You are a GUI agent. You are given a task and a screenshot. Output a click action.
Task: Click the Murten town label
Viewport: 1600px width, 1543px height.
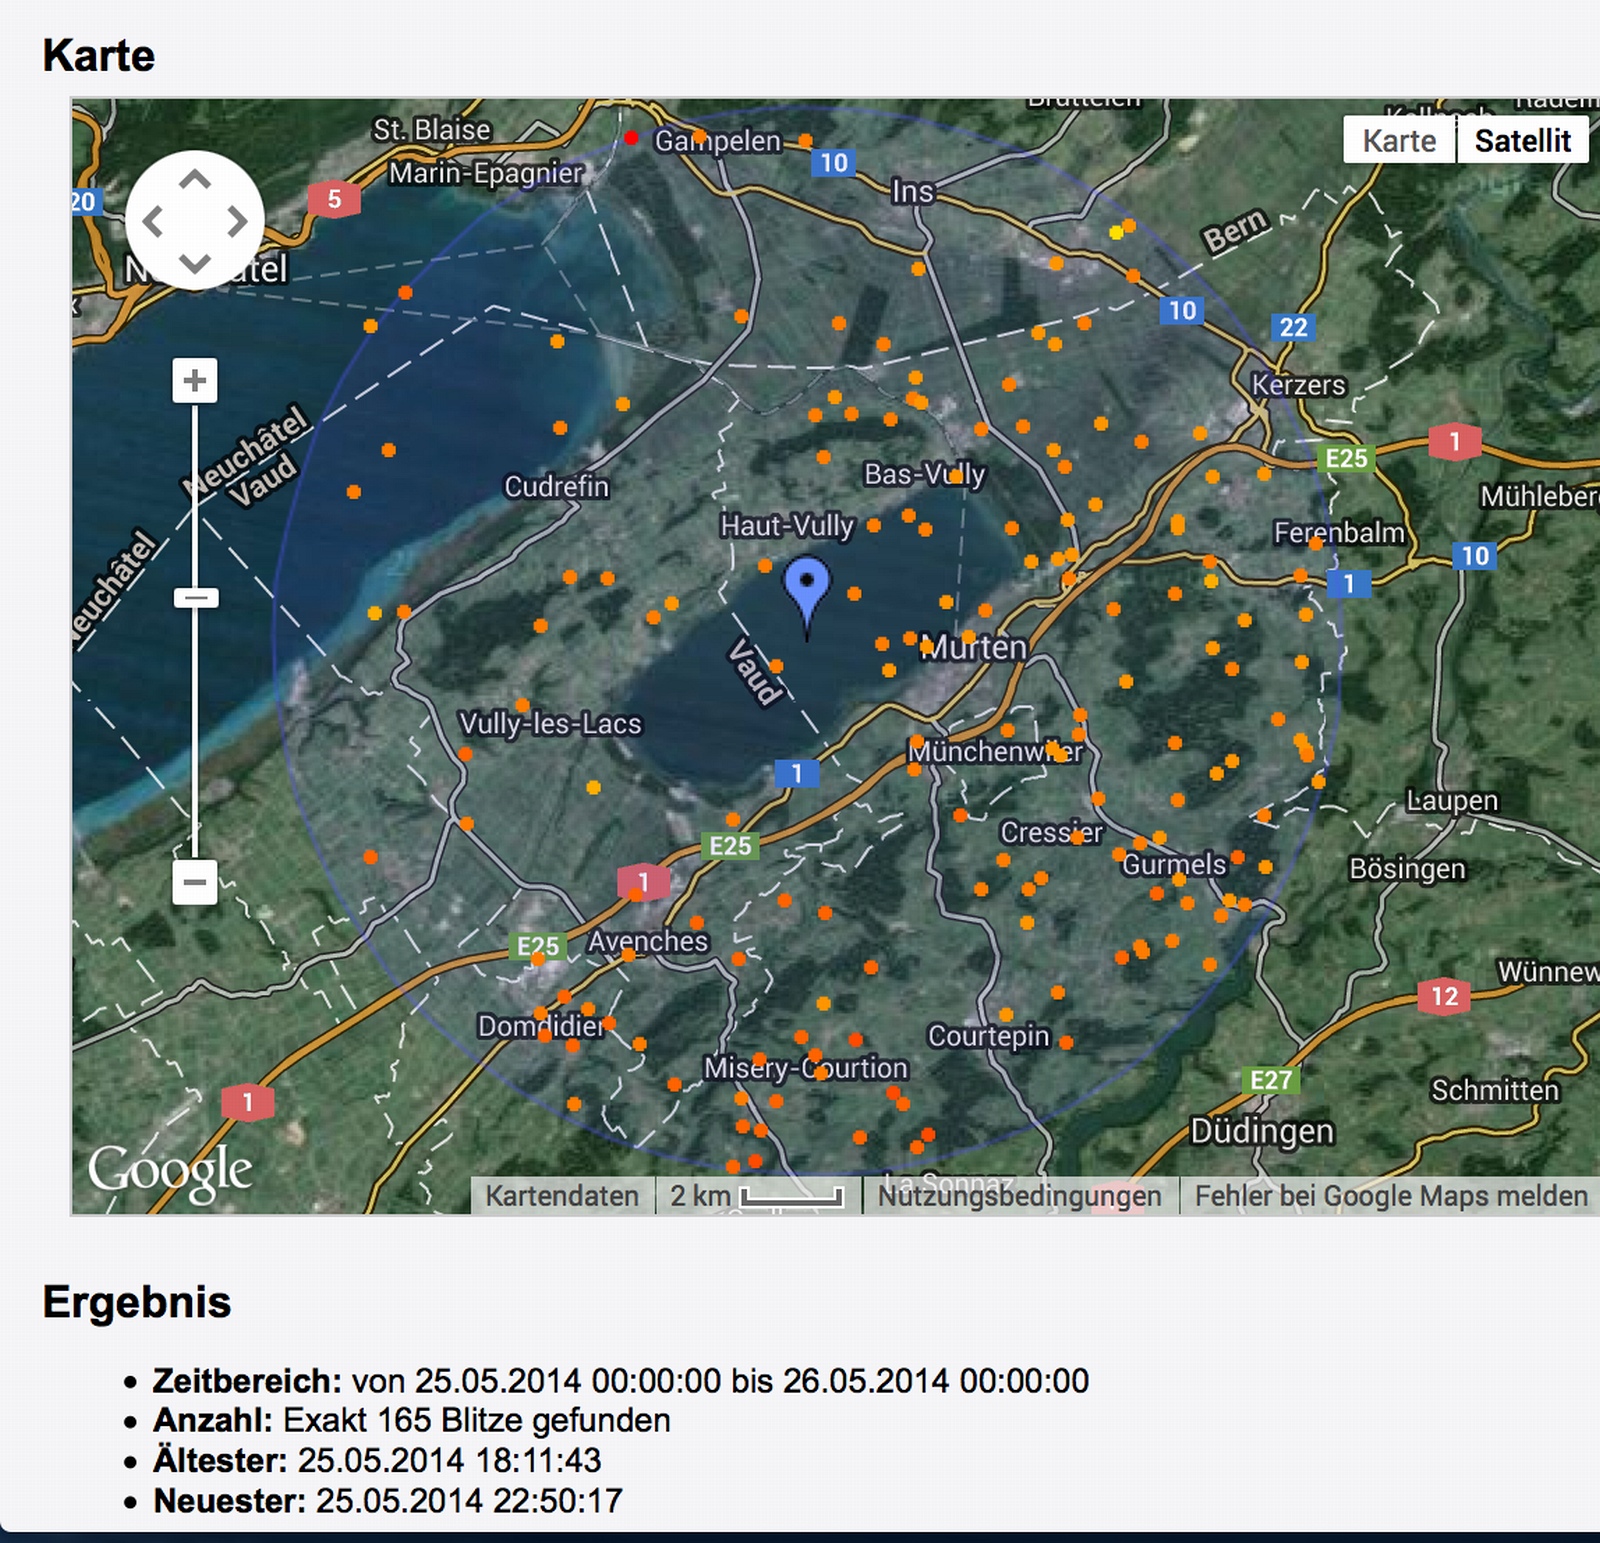975,648
